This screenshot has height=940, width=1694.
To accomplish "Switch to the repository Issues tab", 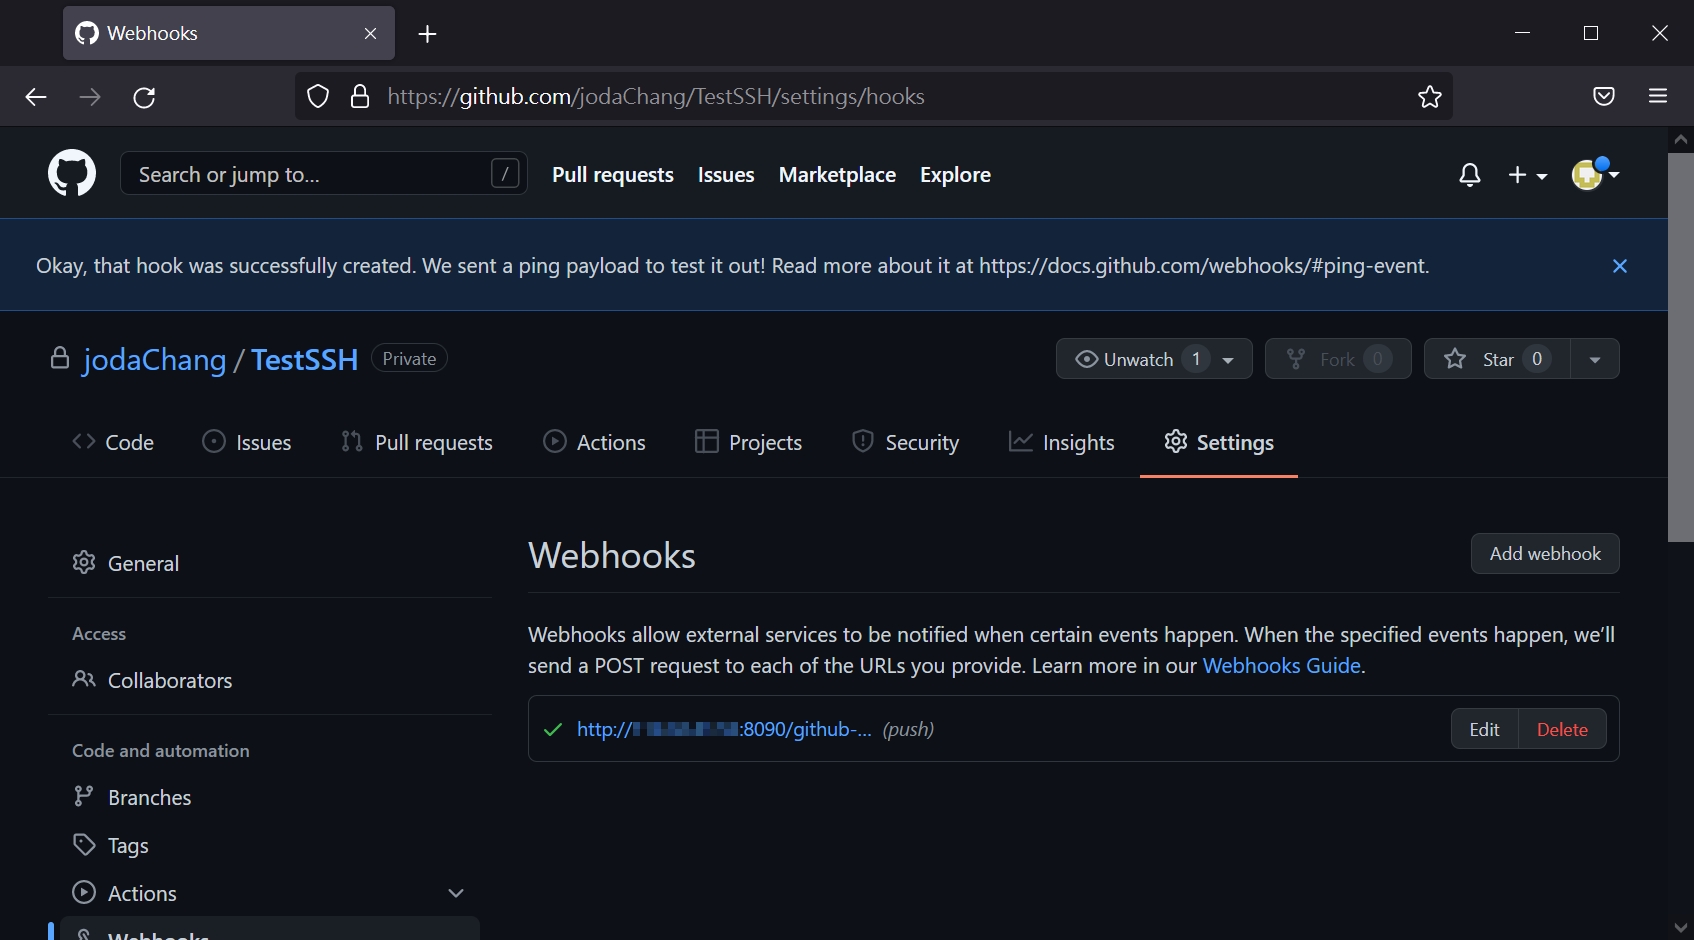I will [x=247, y=442].
